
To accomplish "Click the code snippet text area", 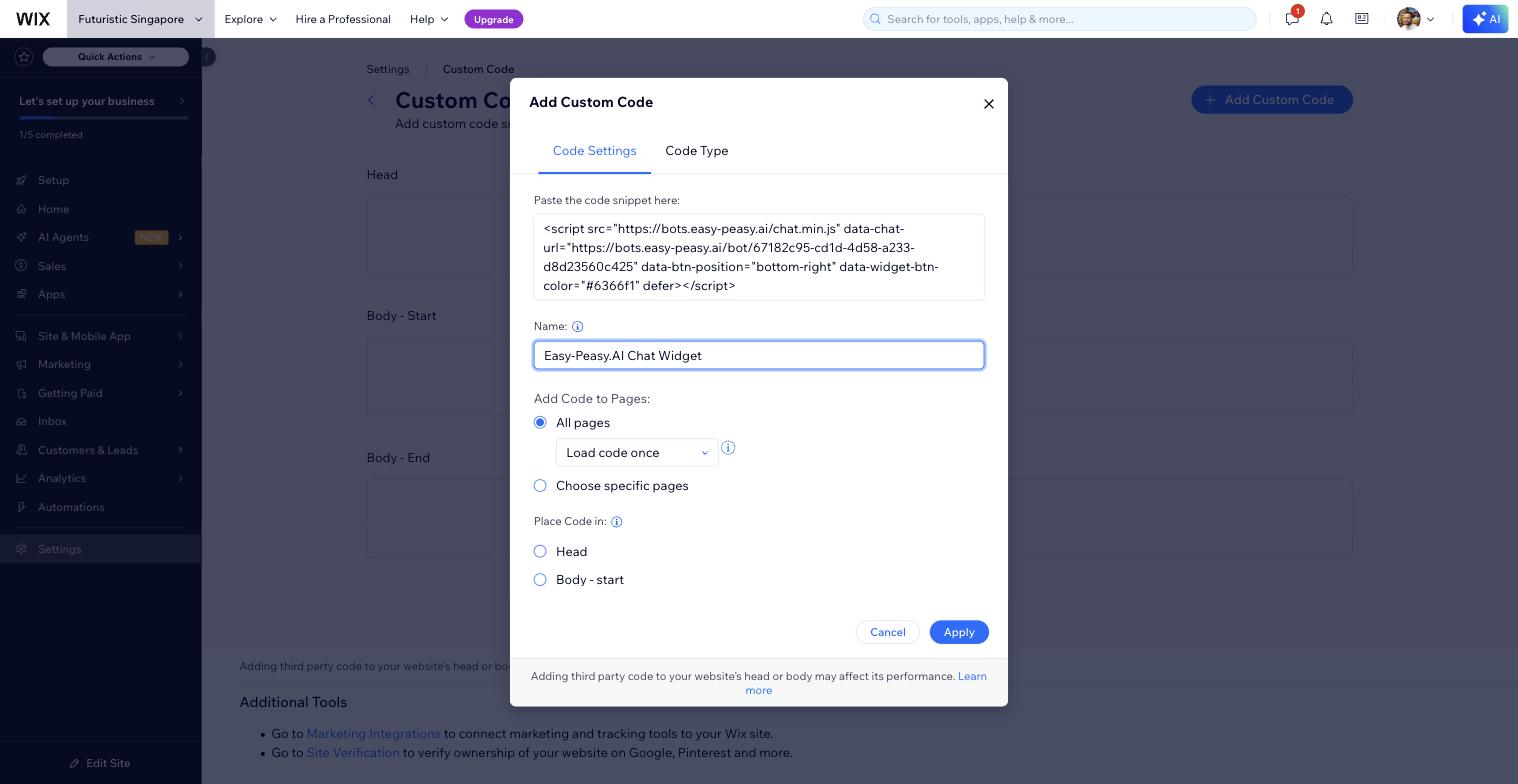I will (759, 258).
